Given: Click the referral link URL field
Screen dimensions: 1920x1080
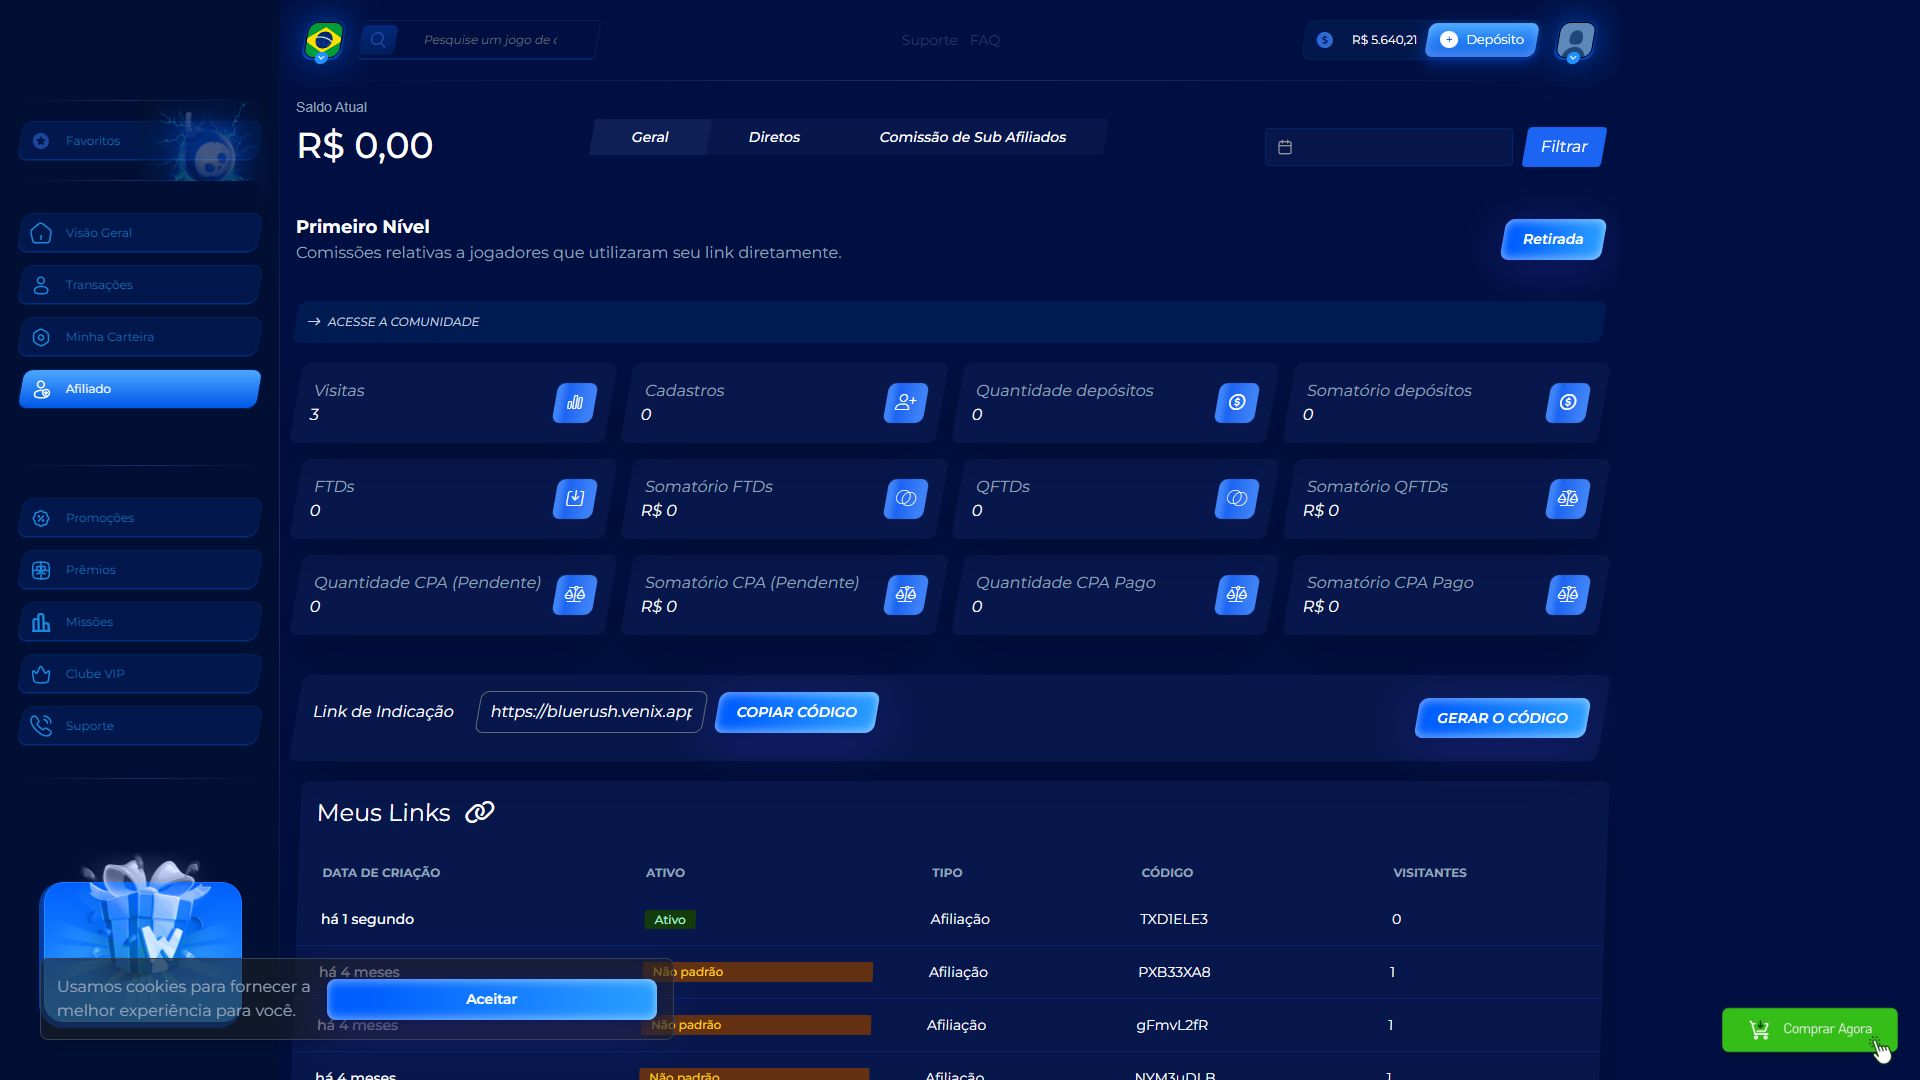Looking at the screenshot, I should pyautogui.click(x=591, y=712).
